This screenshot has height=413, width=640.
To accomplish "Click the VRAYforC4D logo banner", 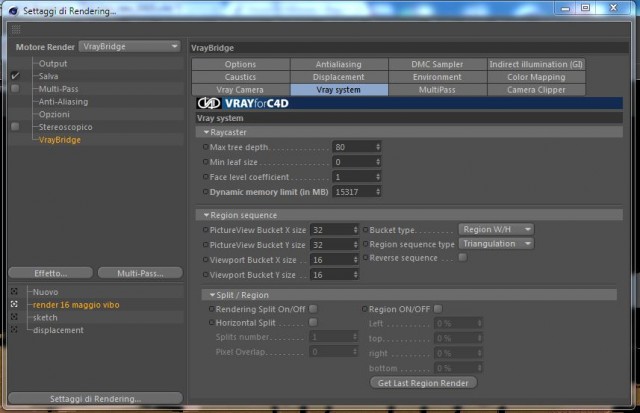I will [409, 103].
